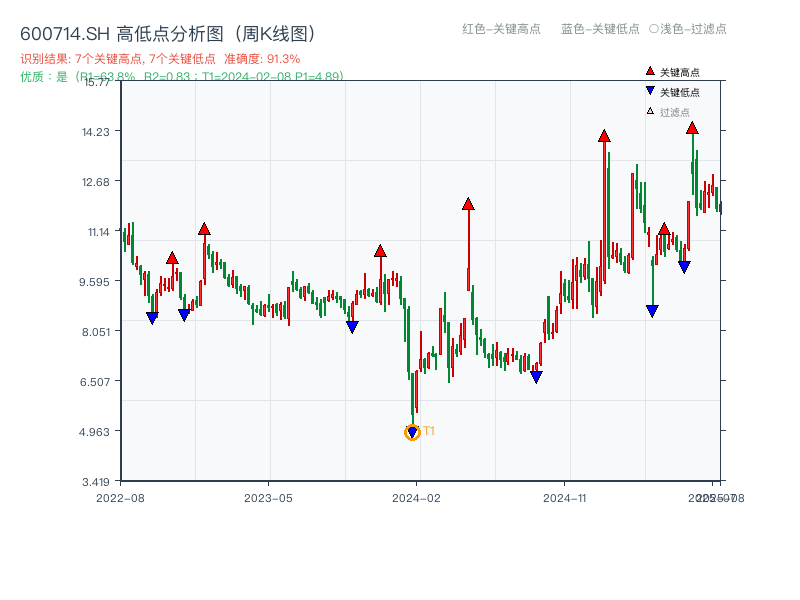Screen dimensions: 800x600
Task: Click the 关键低点 label in the chart legend
Action: pyautogui.click(x=680, y=92)
